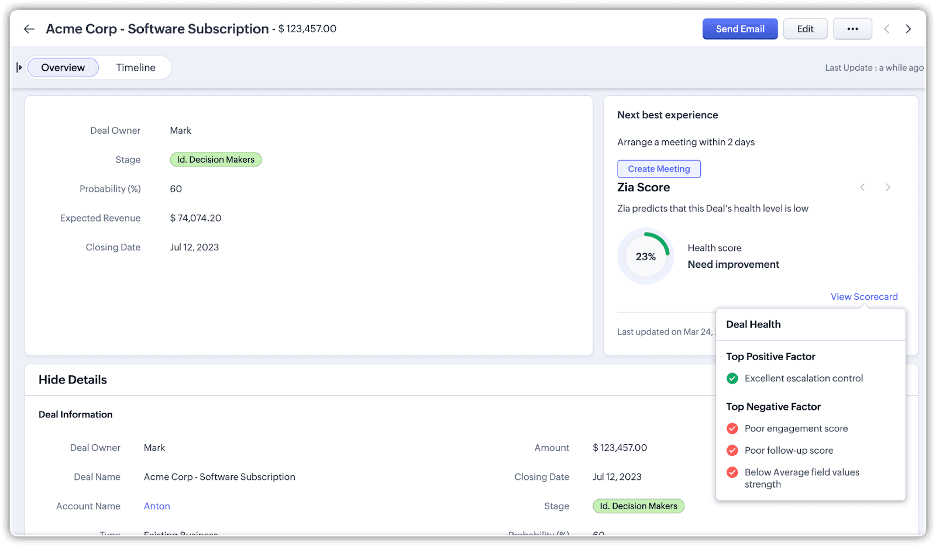Go to next record arrow in header
The image size is (936, 546).
pyautogui.click(x=908, y=29)
